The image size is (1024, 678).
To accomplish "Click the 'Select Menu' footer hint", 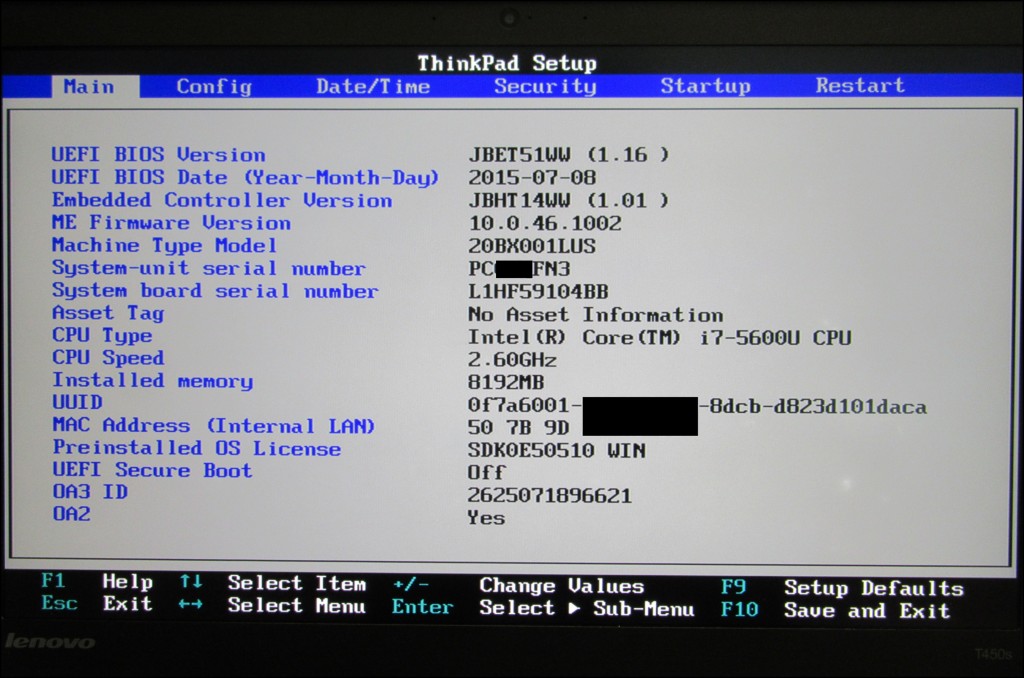I will click(296, 605).
